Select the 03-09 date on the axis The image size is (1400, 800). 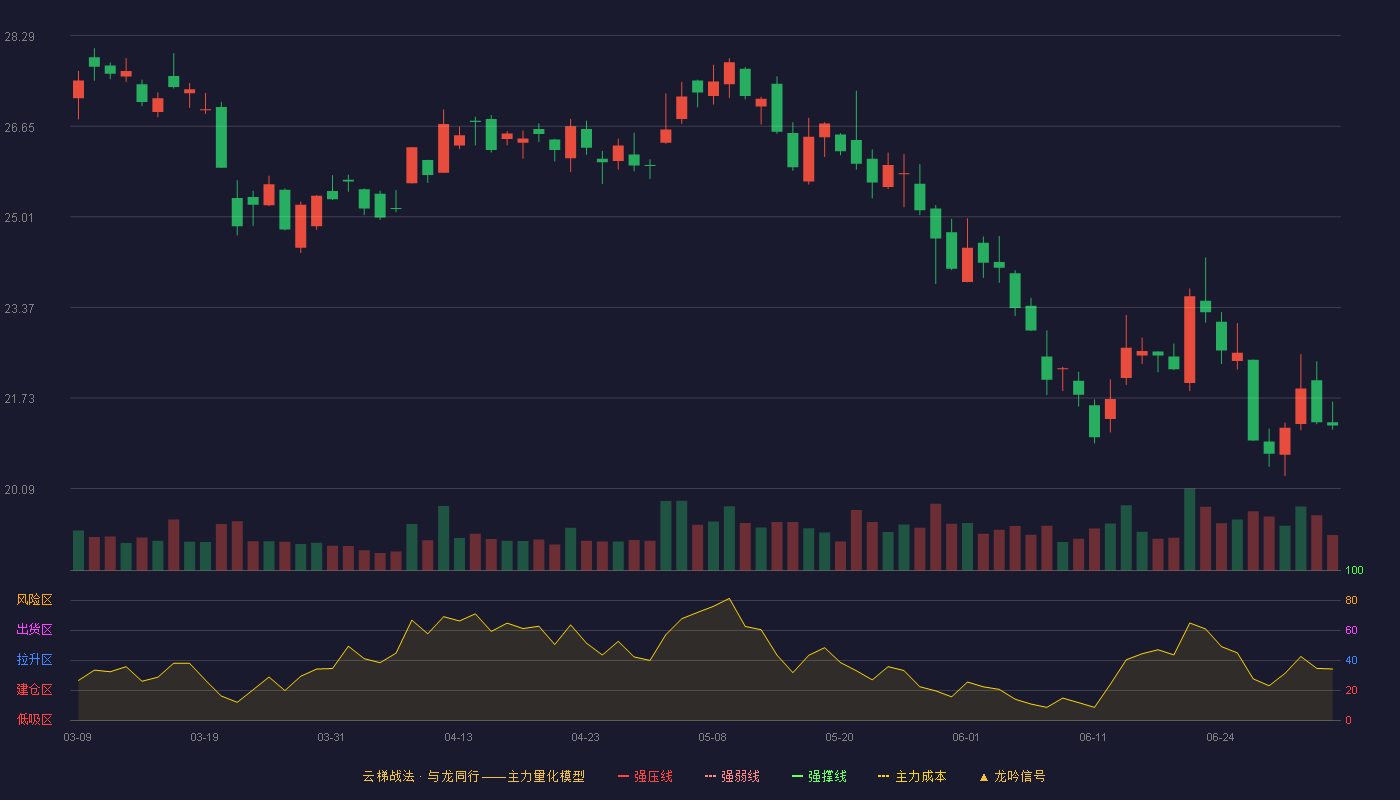tap(78, 737)
